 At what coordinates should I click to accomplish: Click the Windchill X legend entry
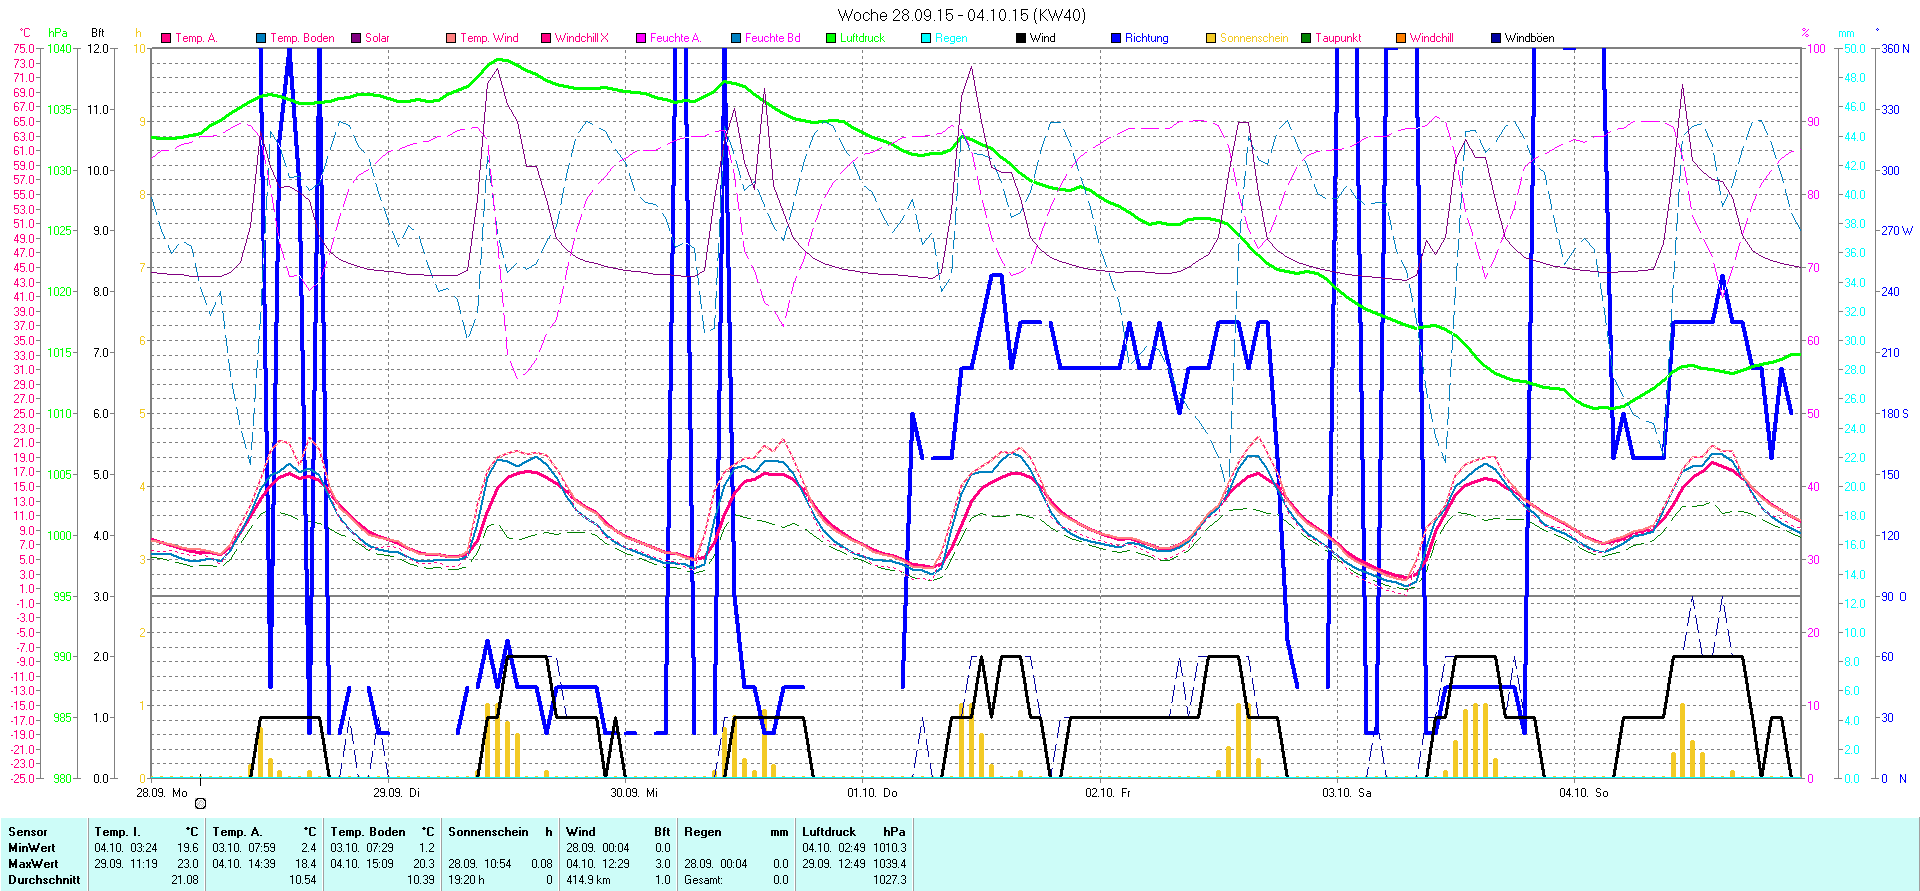(x=581, y=38)
